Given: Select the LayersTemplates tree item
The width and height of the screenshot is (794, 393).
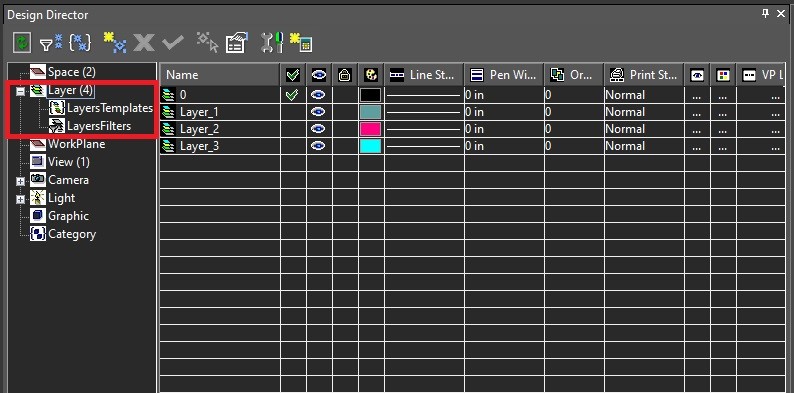Looking at the screenshot, I should click(x=110, y=108).
